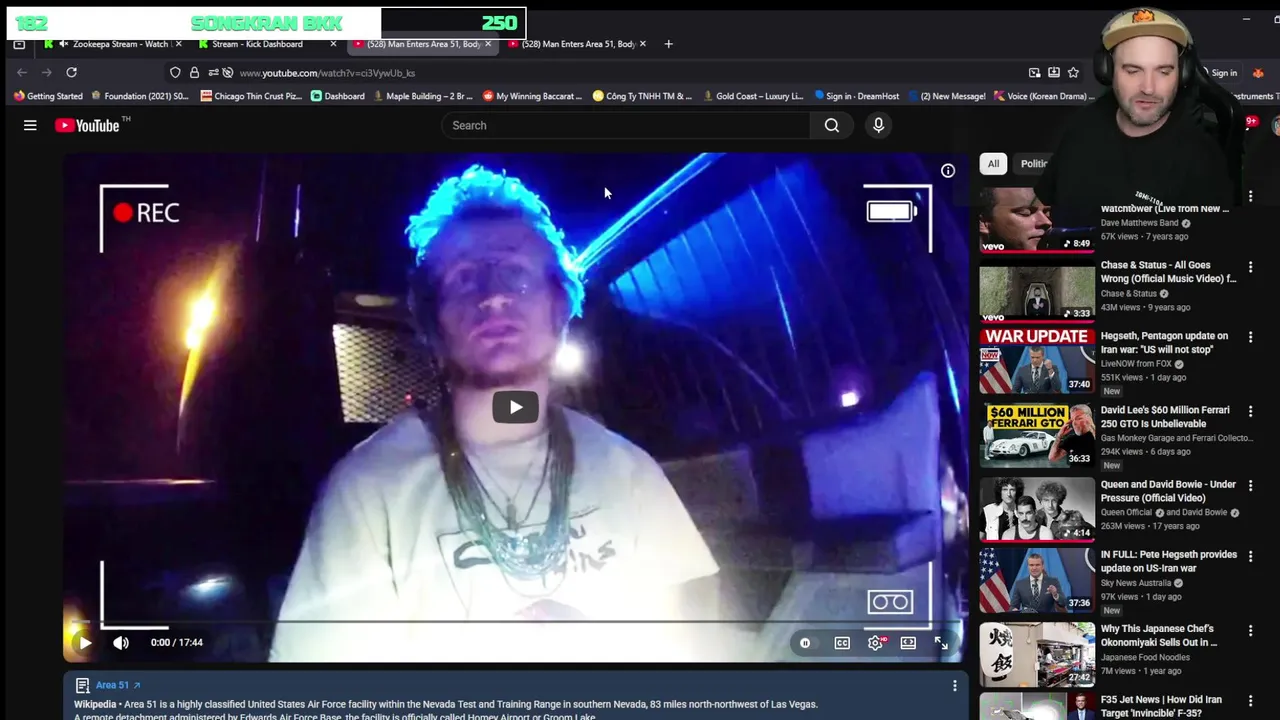Mute the video with the speaker icon

tap(121, 643)
